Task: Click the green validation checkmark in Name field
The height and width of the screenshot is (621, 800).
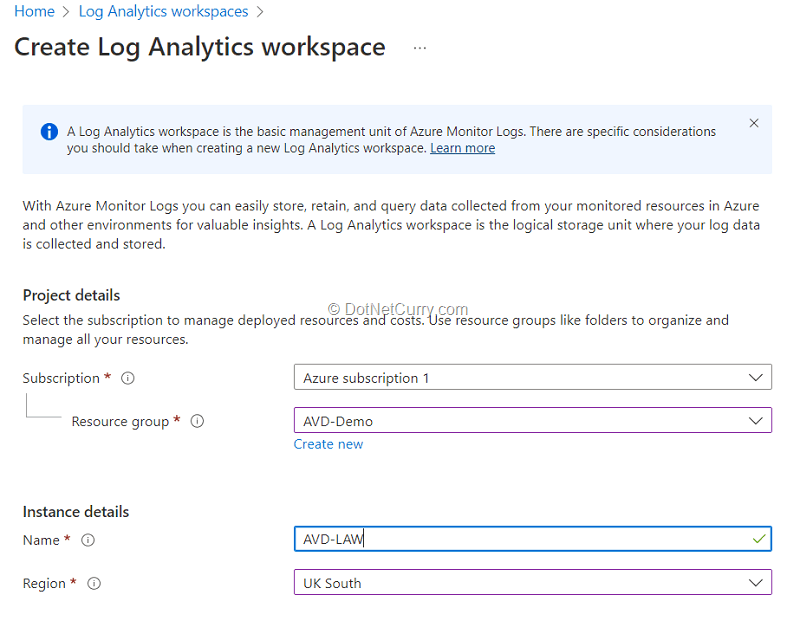Action: click(x=759, y=539)
